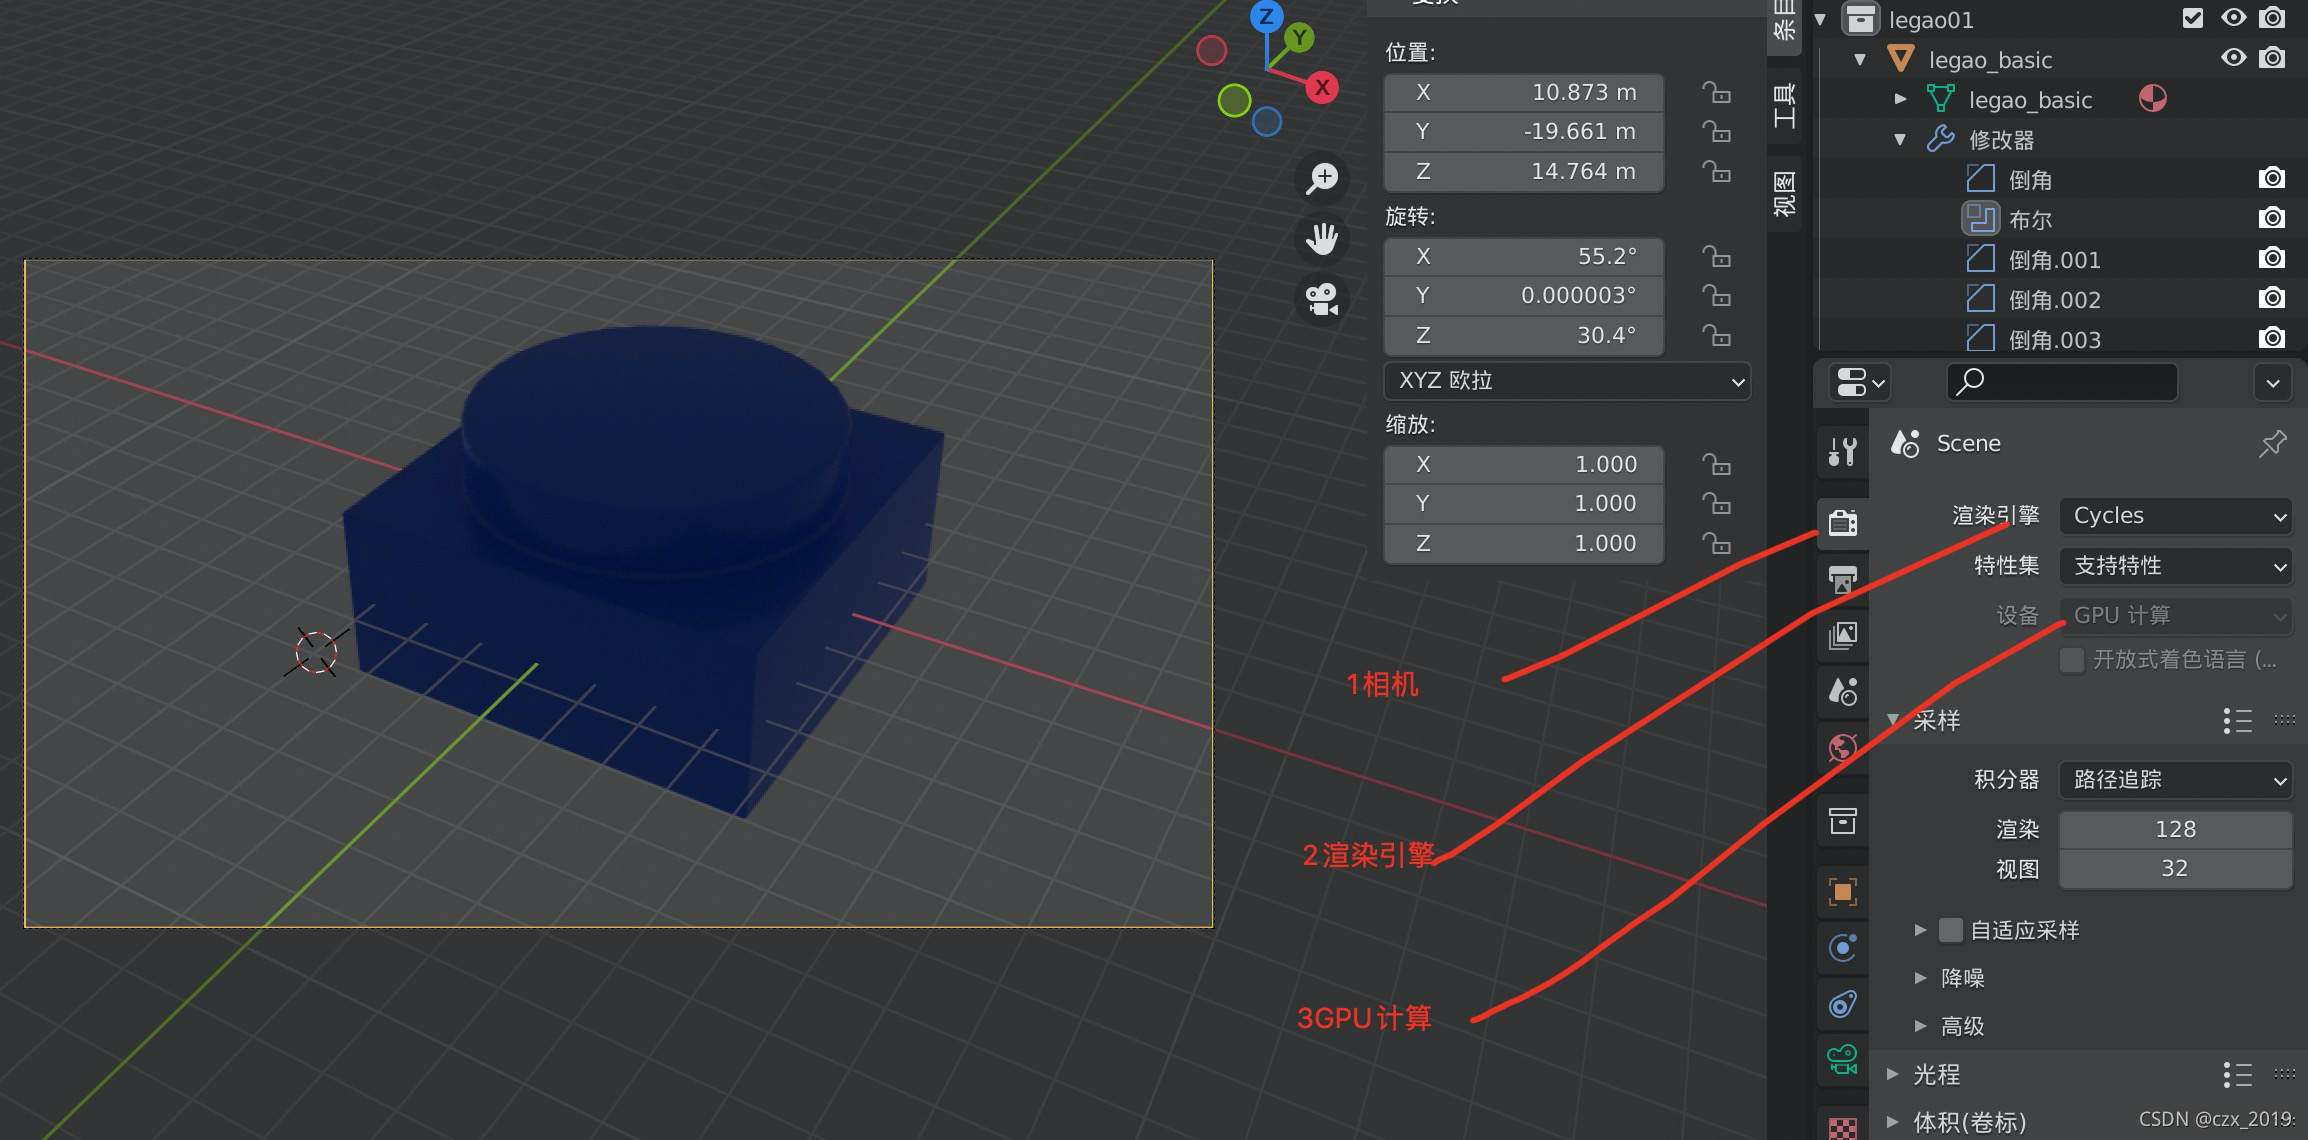The width and height of the screenshot is (2308, 1140).
Task: Open the Output properties tab icon
Action: pos(1842,579)
